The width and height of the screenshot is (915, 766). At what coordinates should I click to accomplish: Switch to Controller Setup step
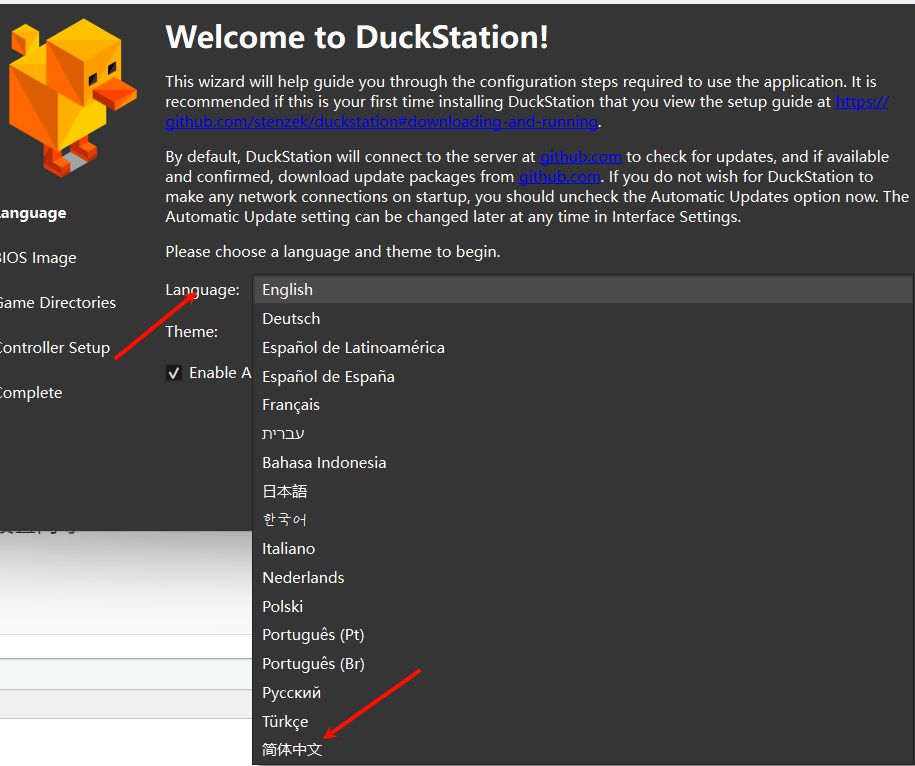(54, 348)
